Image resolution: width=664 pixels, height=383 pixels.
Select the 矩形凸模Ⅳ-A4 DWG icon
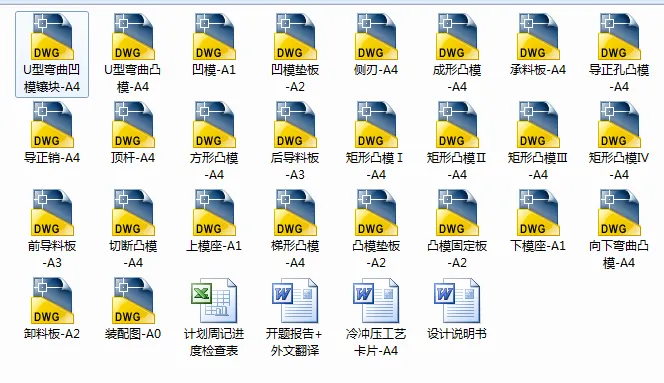coord(619,125)
